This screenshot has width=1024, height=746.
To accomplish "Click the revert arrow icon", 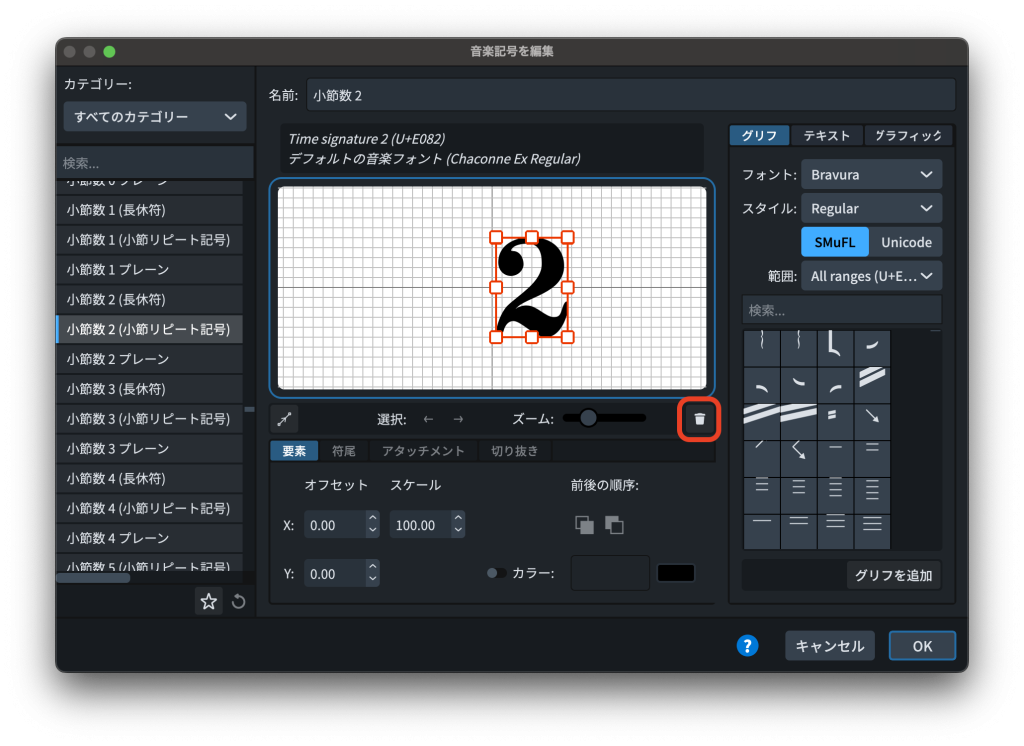I will click(239, 602).
